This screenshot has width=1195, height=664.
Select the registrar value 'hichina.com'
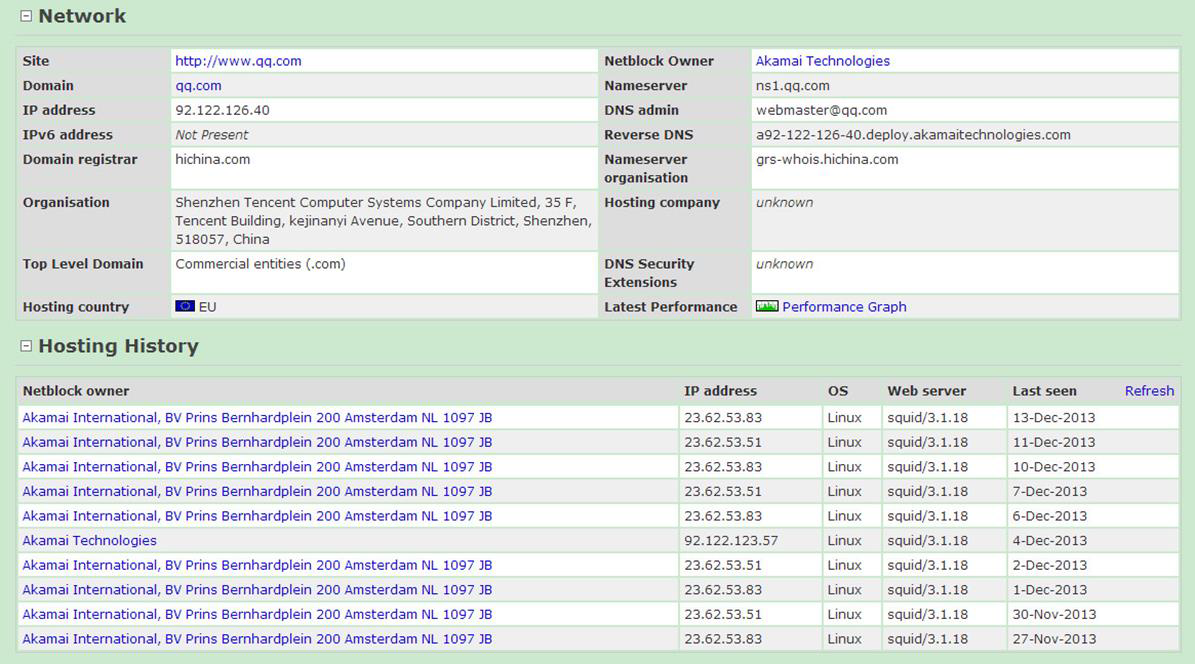[x=213, y=159]
